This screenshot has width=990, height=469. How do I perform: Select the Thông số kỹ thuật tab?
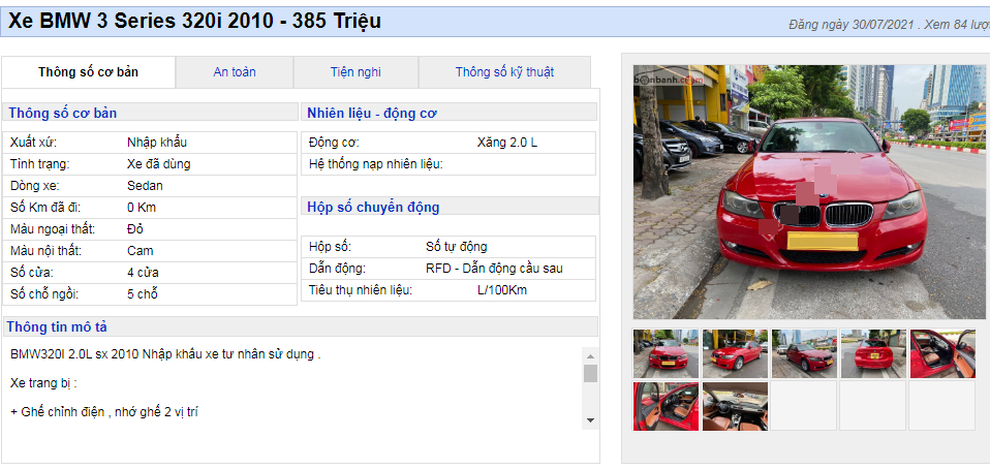click(x=504, y=72)
